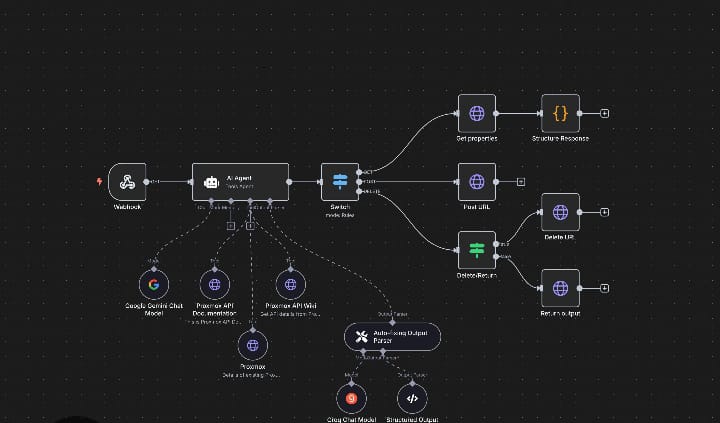This screenshot has height=423, width=720.
Task: Click the Switch node top output connector
Action: (x=359, y=172)
